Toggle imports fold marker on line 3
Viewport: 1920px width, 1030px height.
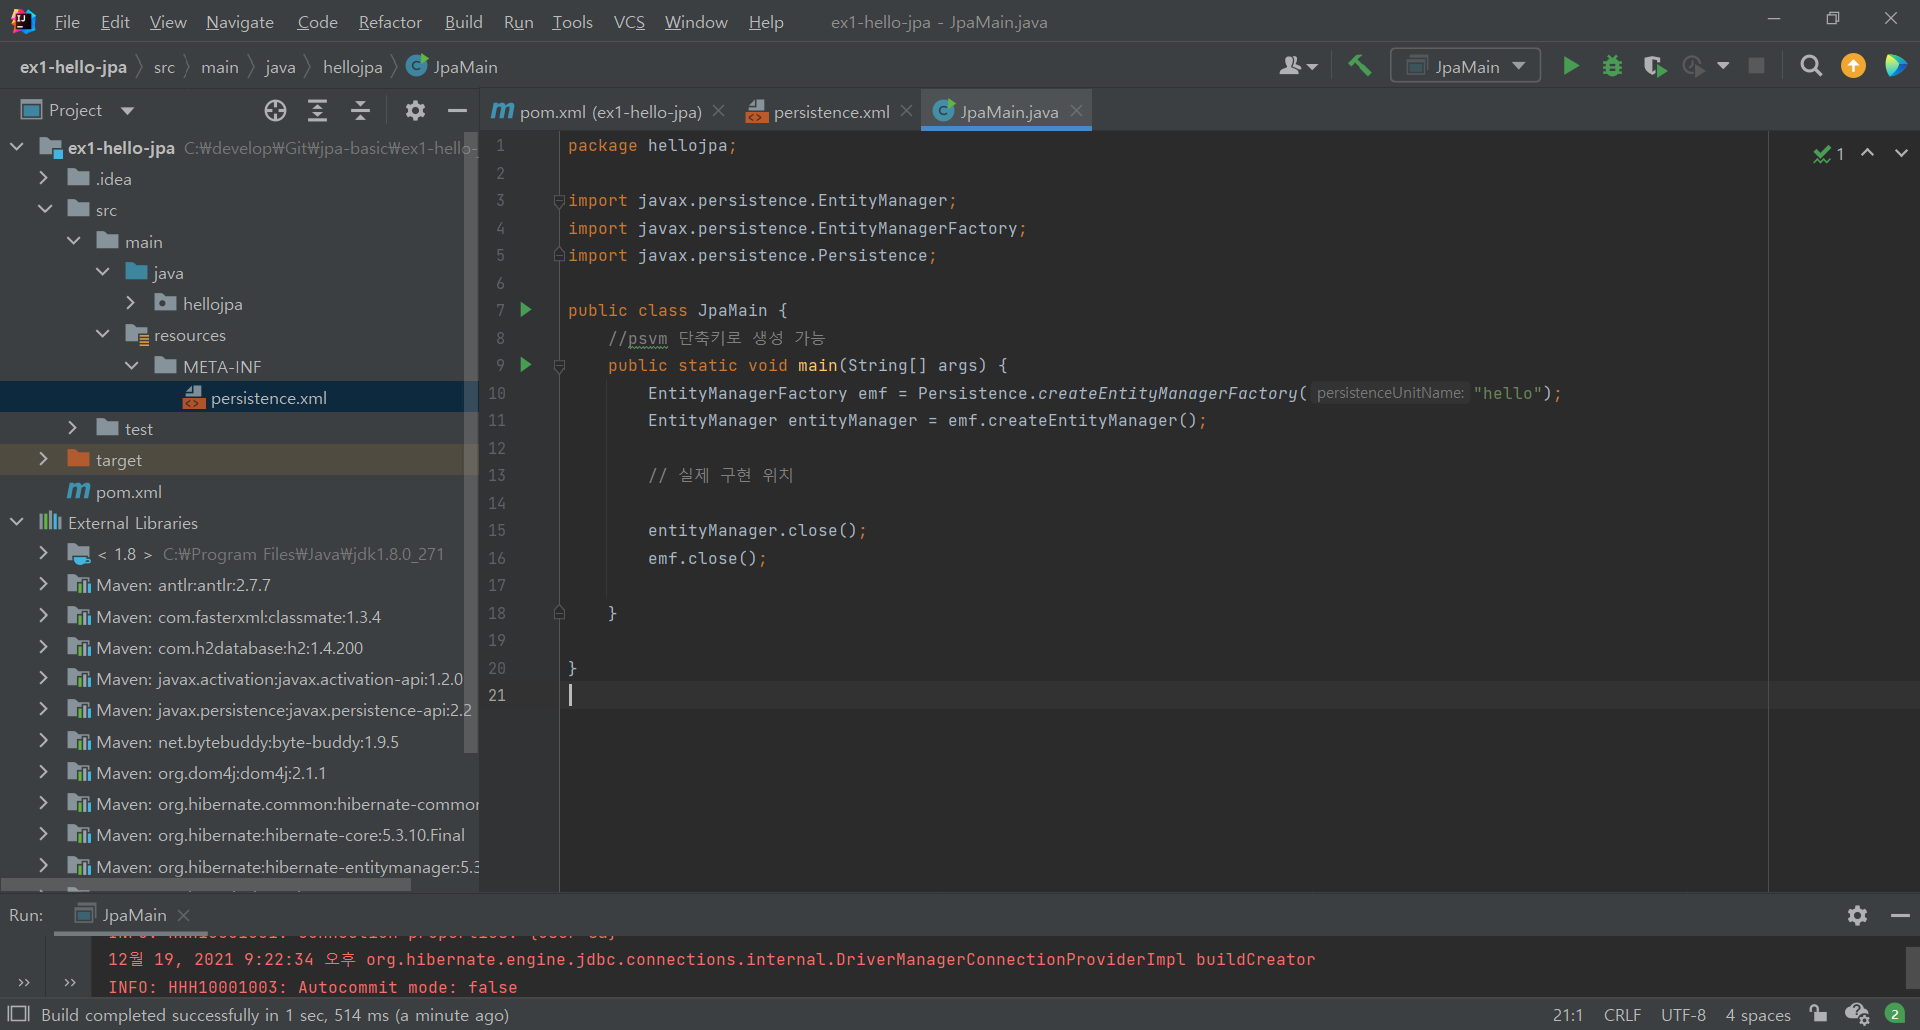coord(560,201)
